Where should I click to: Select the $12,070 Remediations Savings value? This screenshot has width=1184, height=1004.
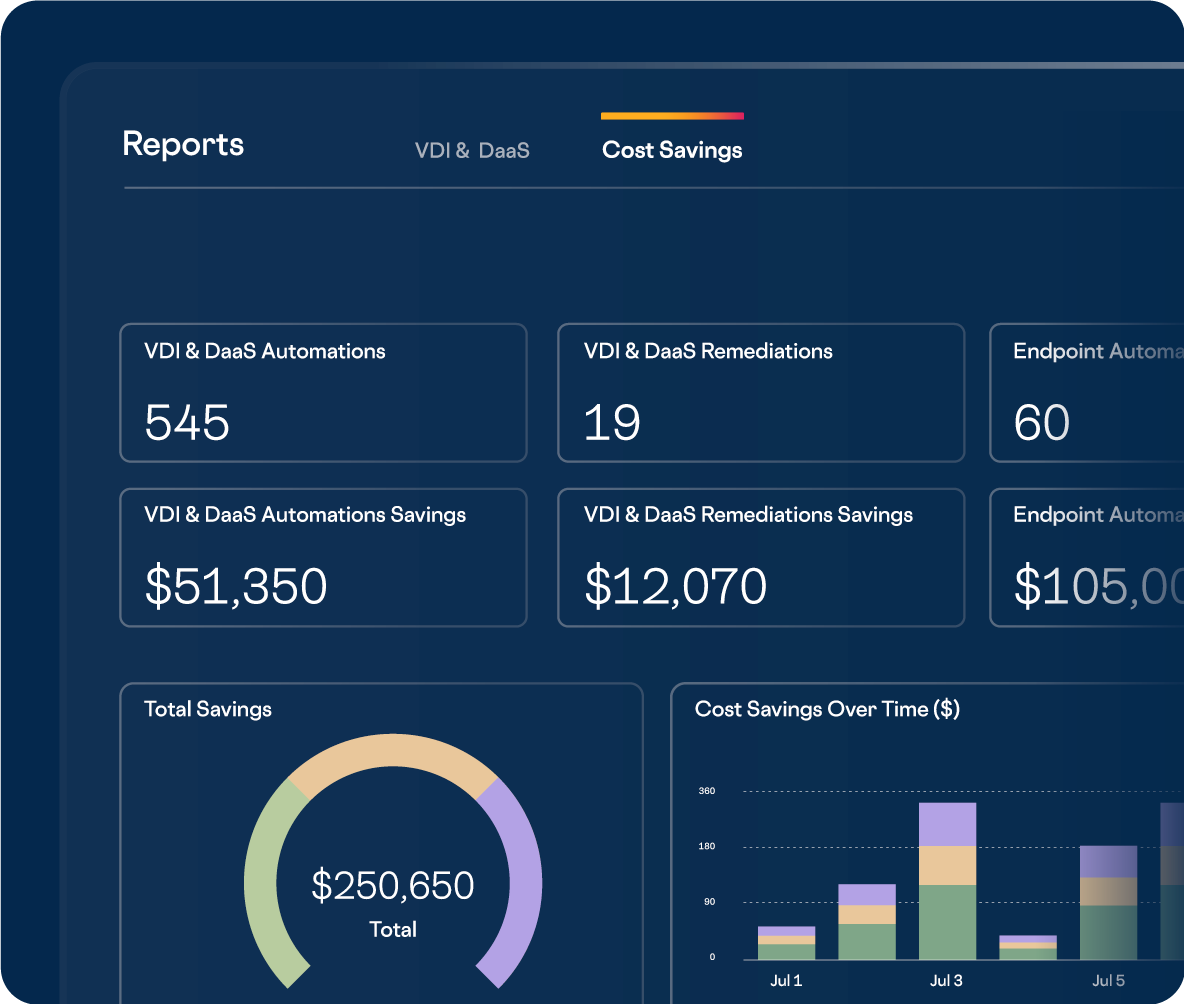tap(674, 586)
